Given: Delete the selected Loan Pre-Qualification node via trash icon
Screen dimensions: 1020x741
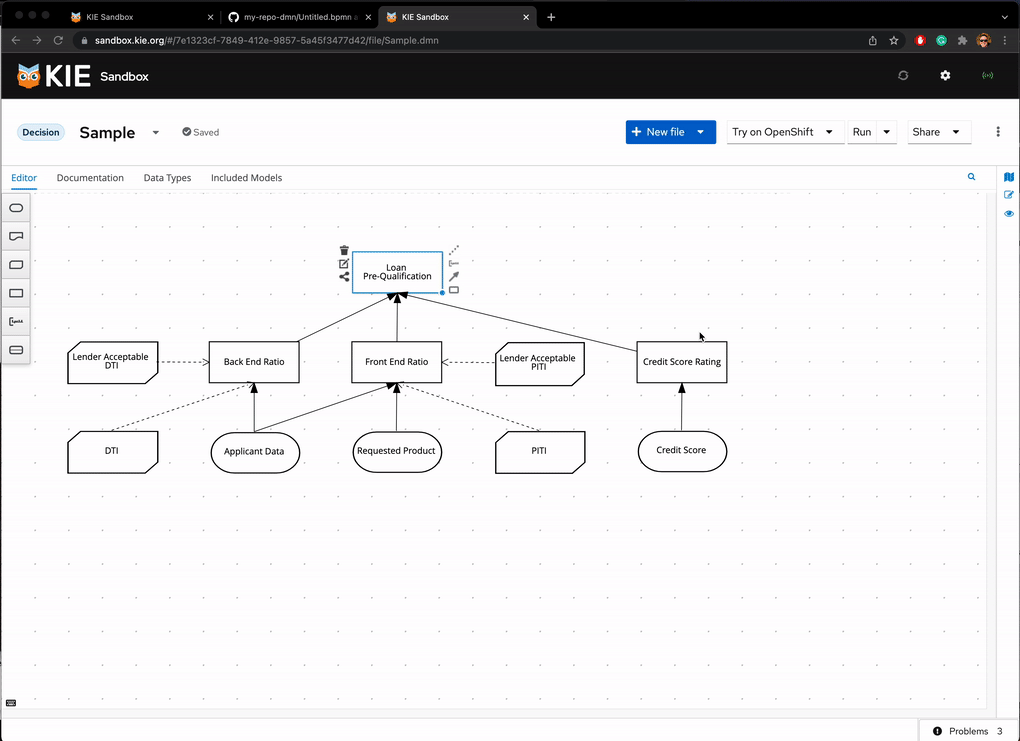Looking at the screenshot, I should tap(344, 251).
